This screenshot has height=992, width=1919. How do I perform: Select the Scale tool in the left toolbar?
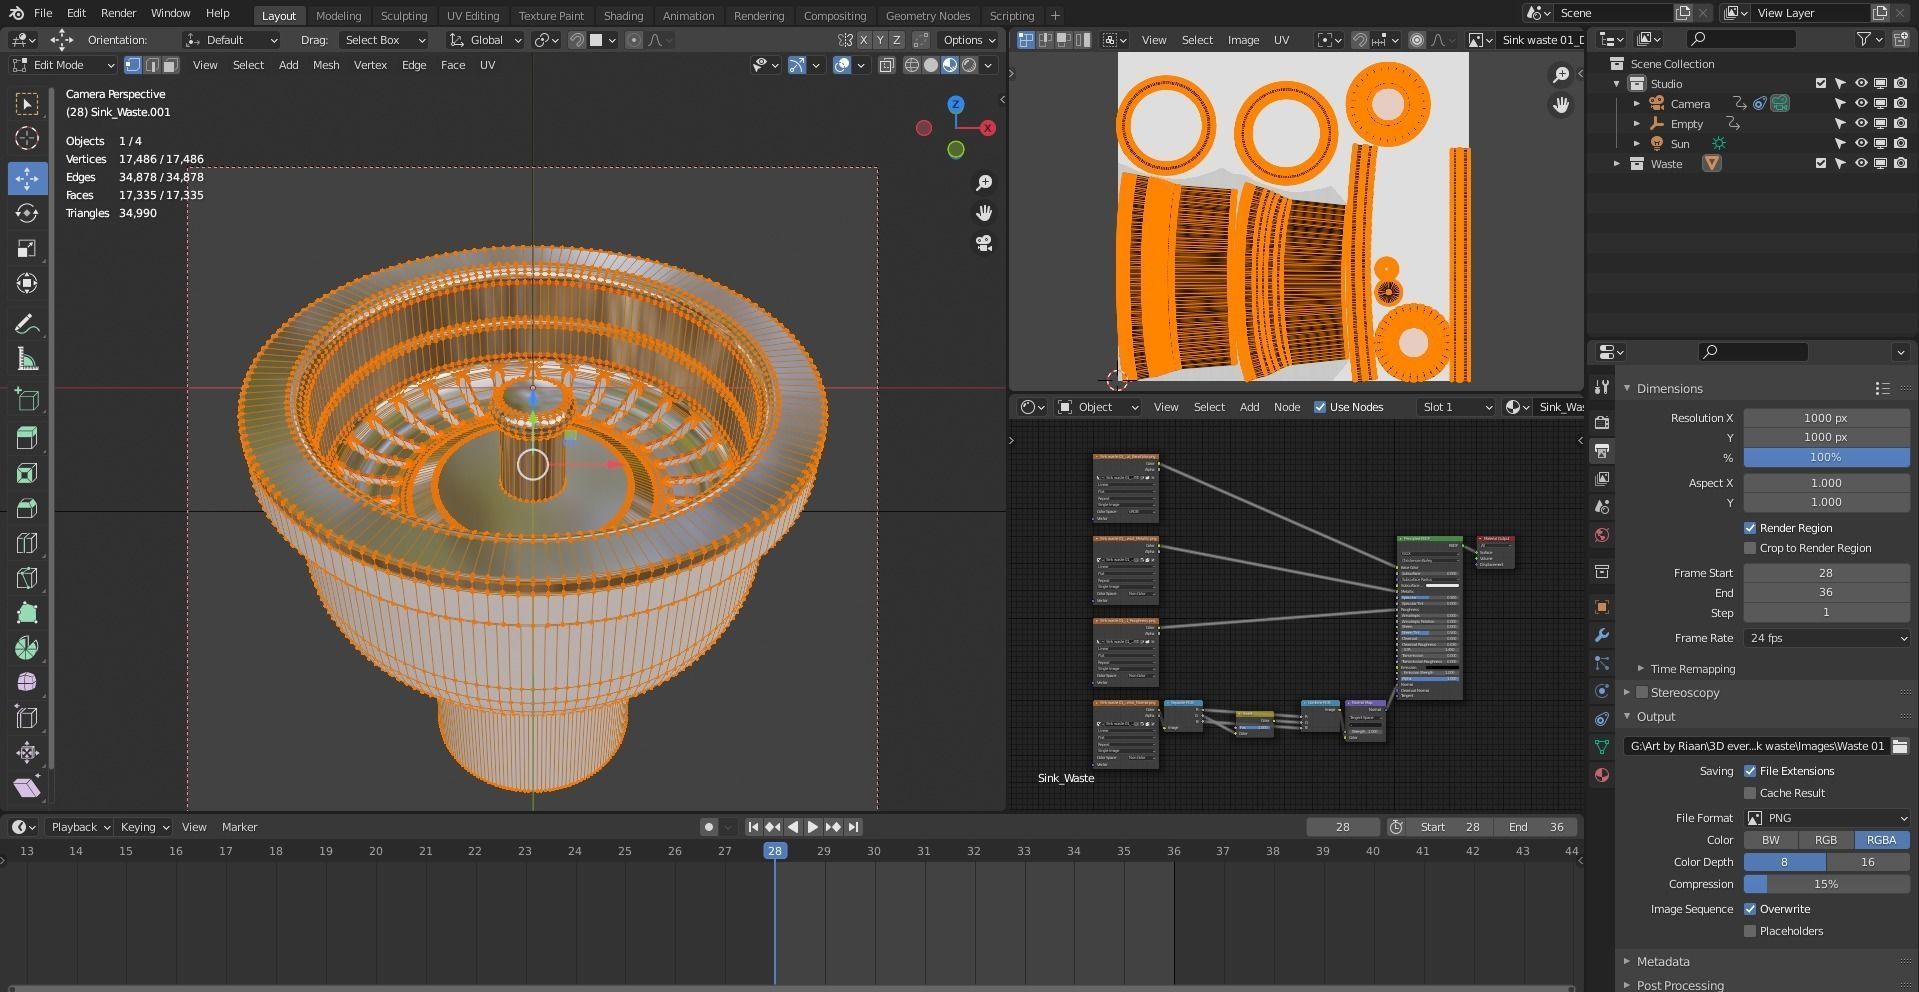pyautogui.click(x=27, y=248)
